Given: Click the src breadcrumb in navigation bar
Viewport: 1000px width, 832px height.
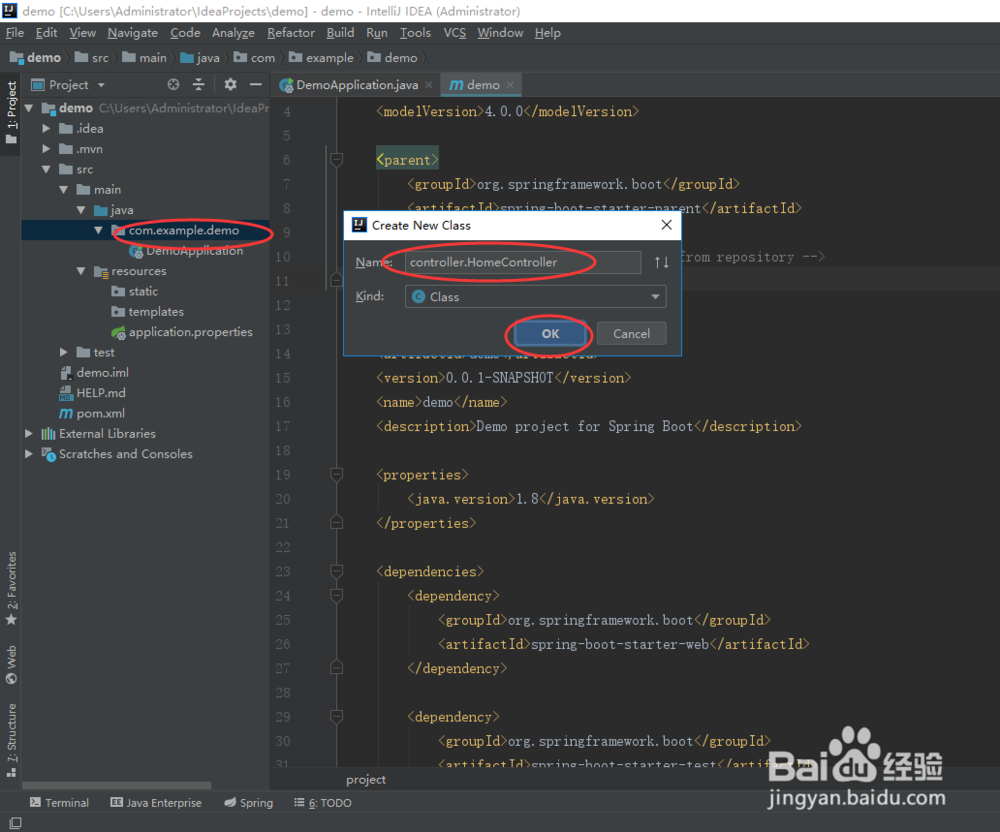Looking at the screenshot, I should [92, 58].
